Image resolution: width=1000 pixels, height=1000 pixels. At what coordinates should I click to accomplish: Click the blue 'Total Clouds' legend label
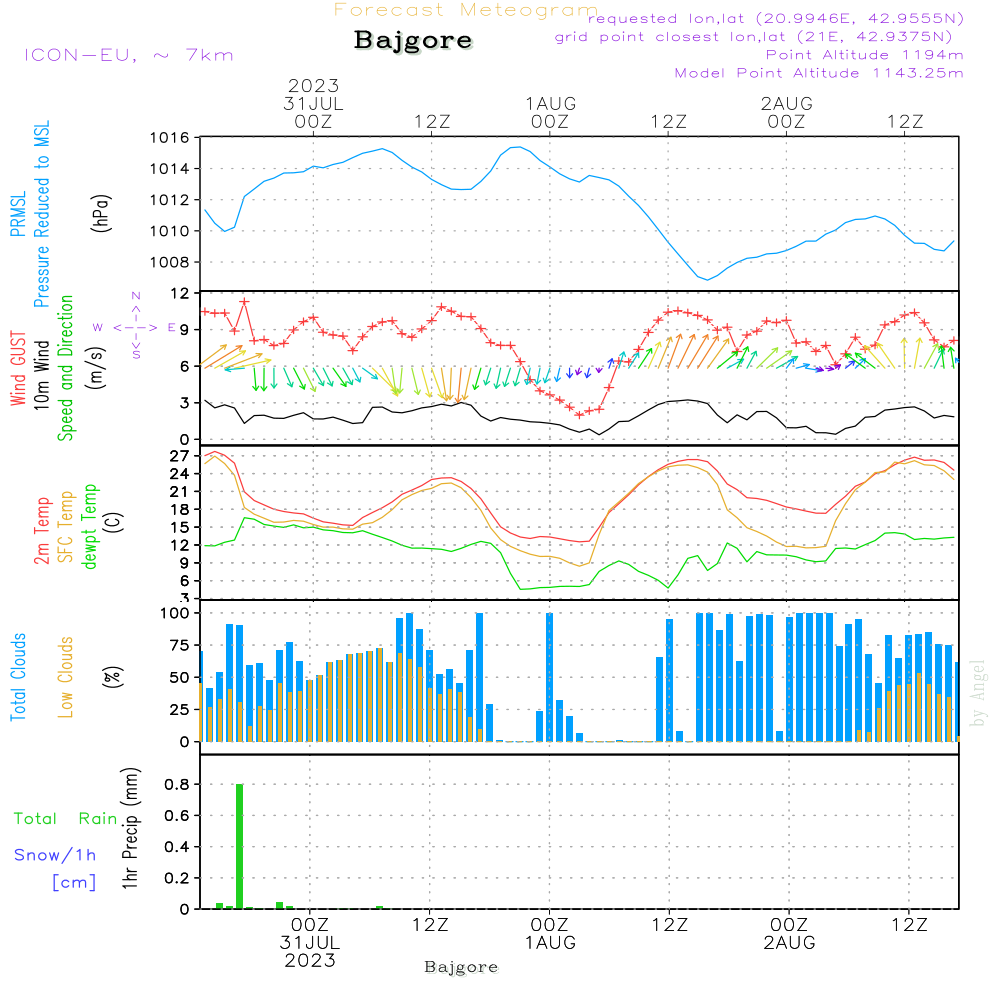(18, 677)
